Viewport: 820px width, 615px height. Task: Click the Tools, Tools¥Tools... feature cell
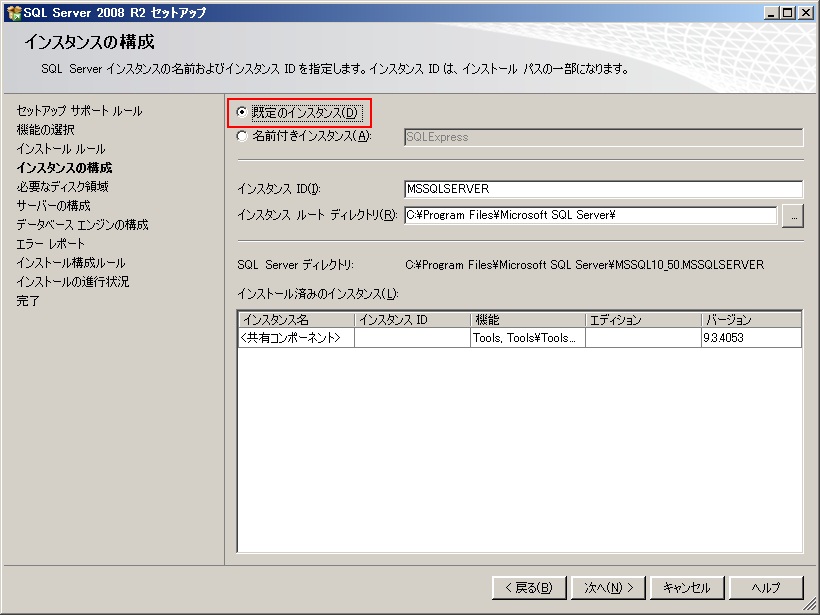528,338
